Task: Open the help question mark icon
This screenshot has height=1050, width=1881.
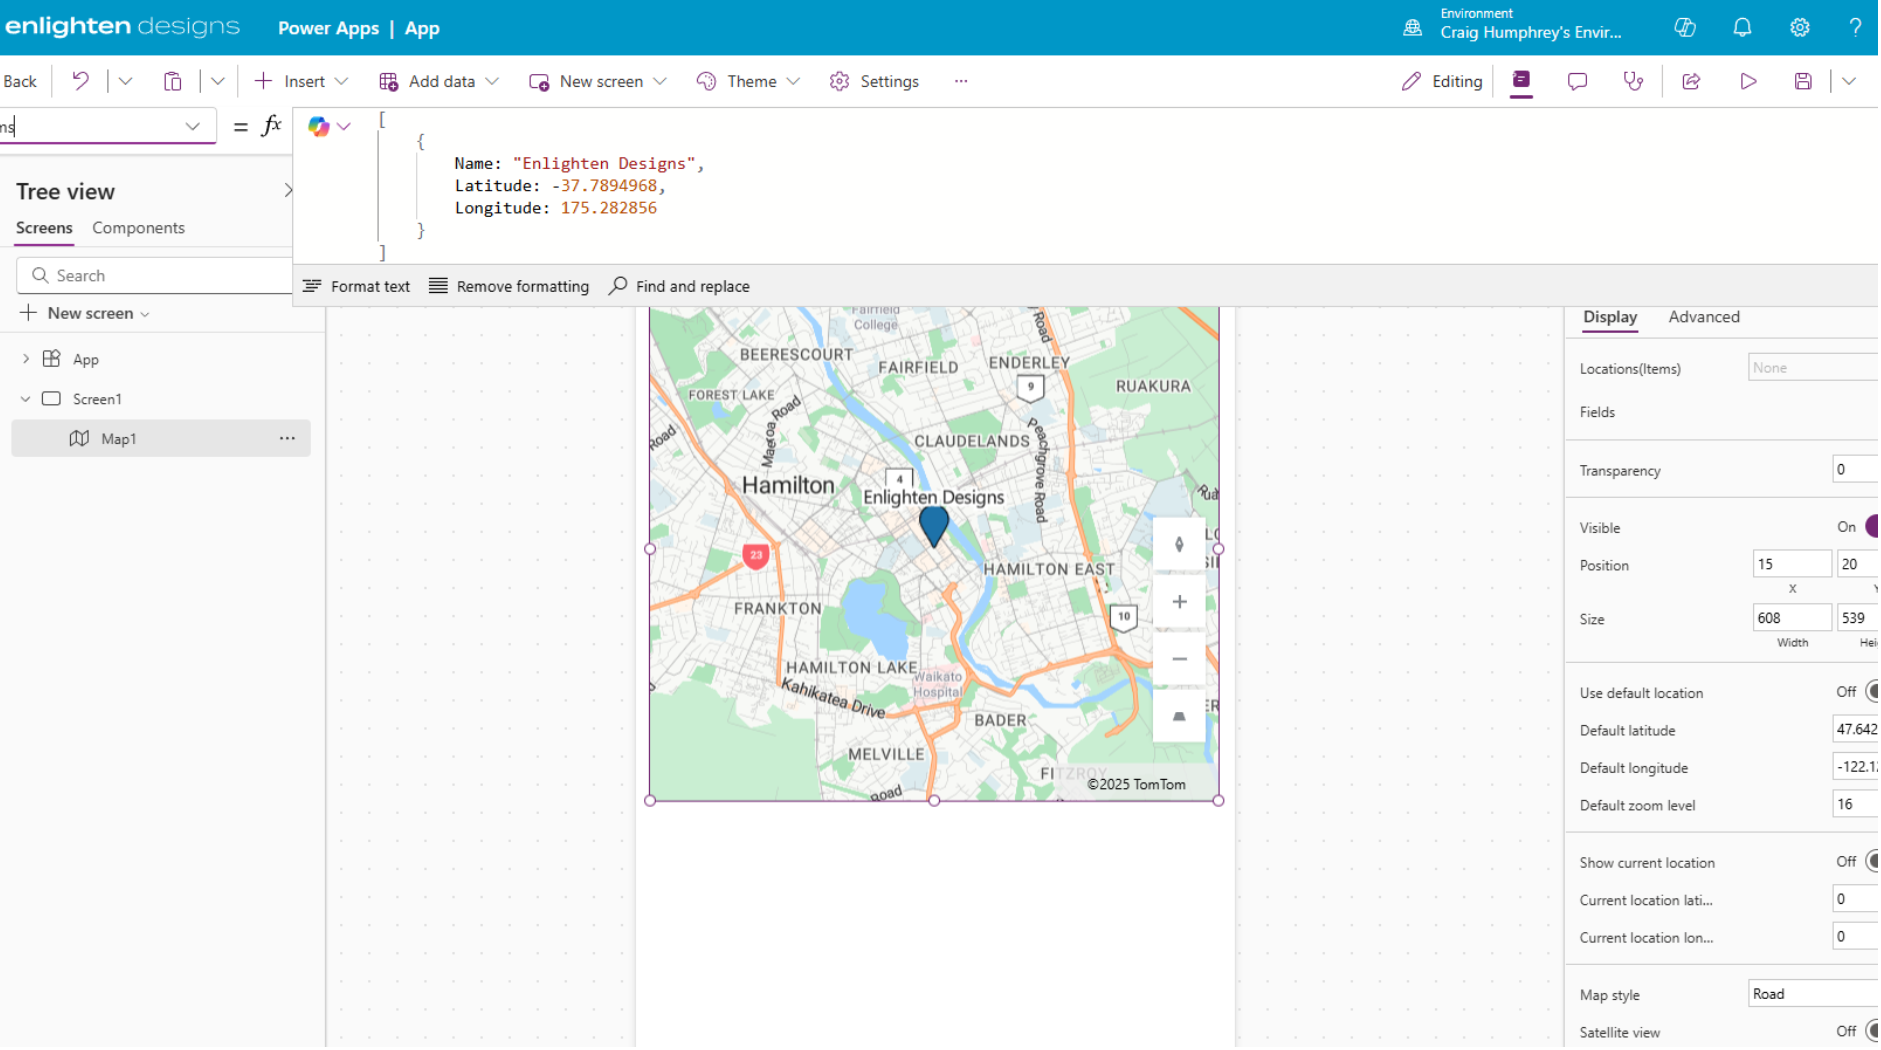Action: click(1855, 27)
